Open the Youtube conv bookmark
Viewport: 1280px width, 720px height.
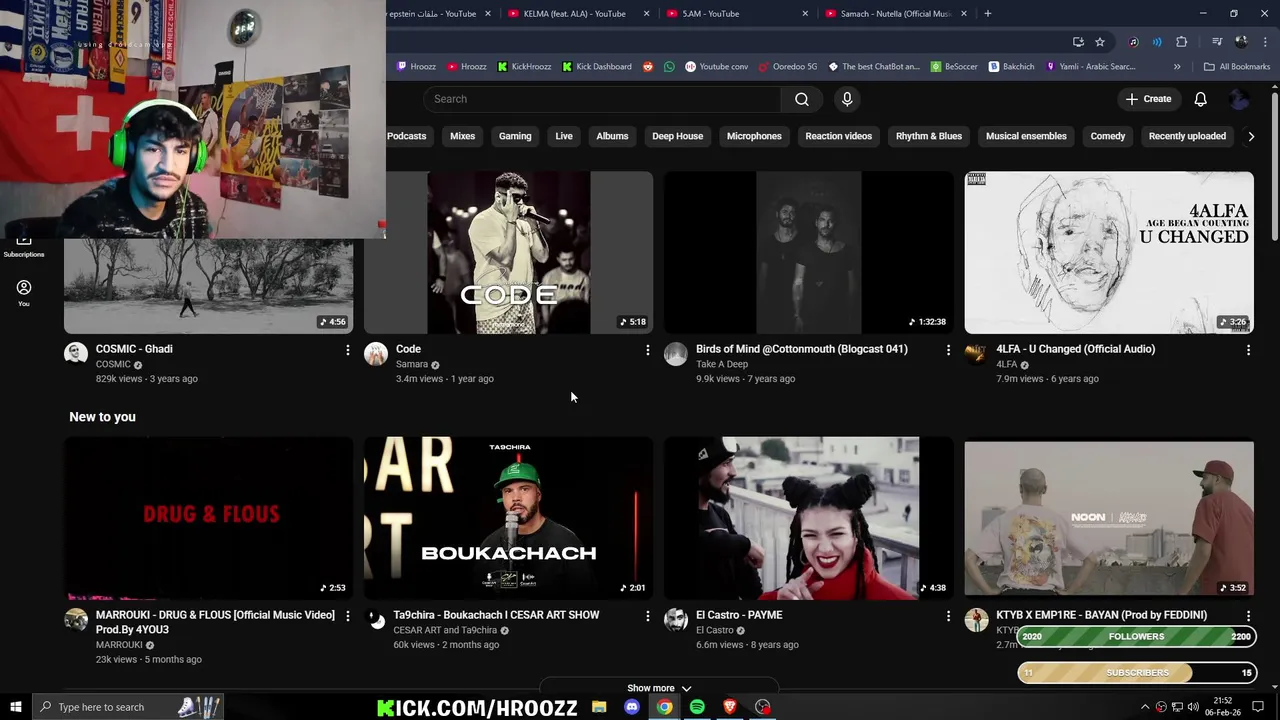[x=716, y=67]
